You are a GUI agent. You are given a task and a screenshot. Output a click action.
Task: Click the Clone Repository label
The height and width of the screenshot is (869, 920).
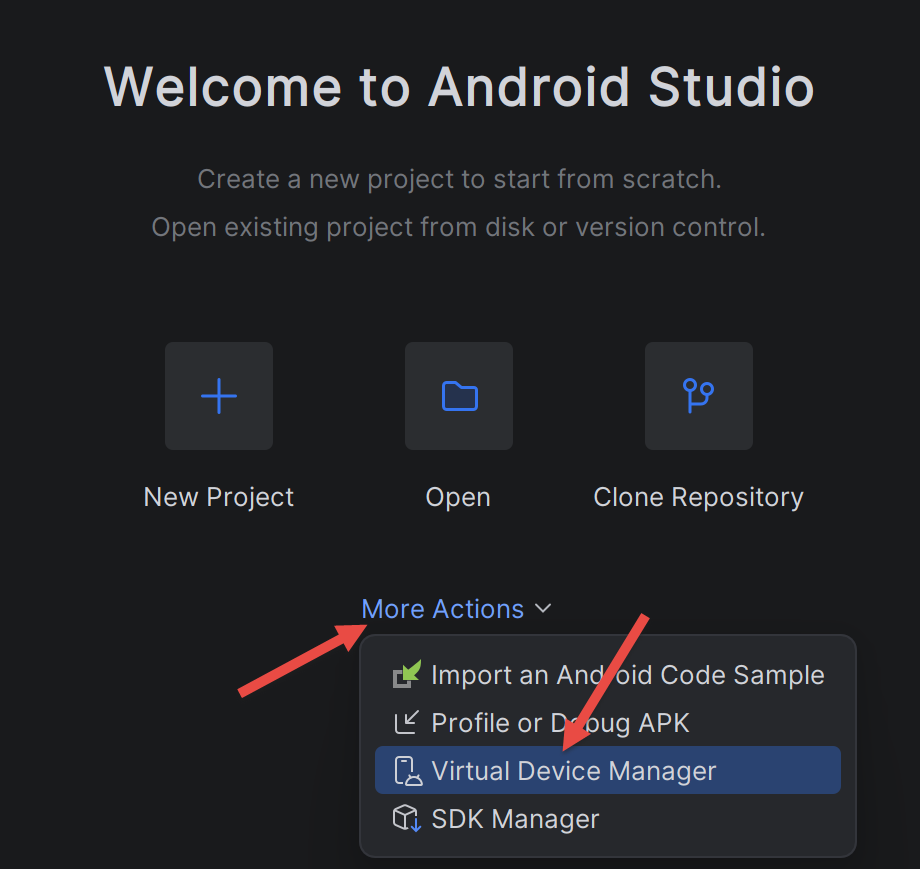698,498
